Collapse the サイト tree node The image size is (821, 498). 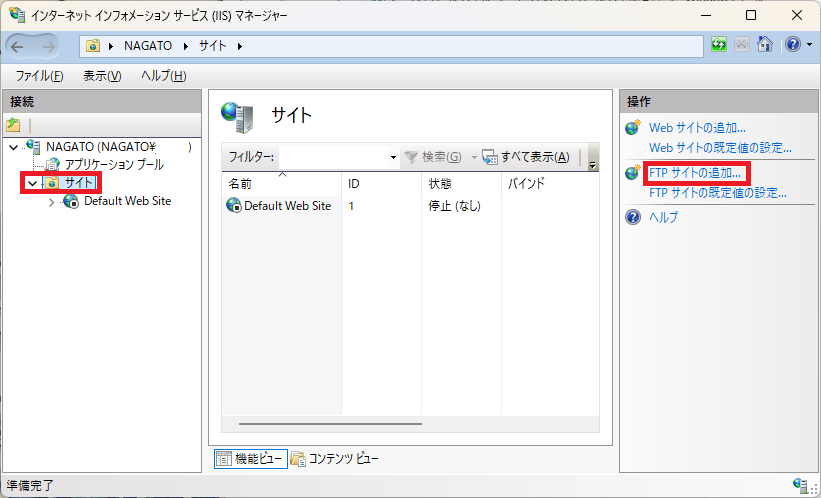coord(32,183)
